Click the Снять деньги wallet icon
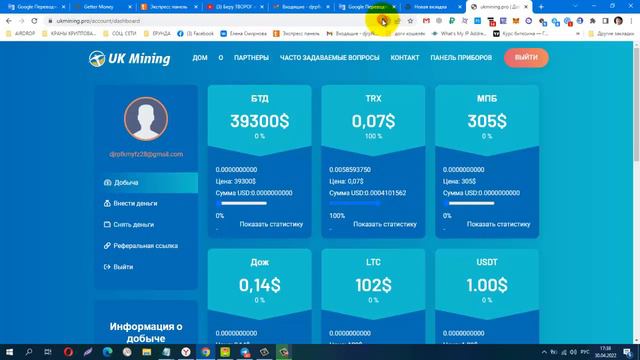Viewport: 640px width, 360px height. coord(107,224)
